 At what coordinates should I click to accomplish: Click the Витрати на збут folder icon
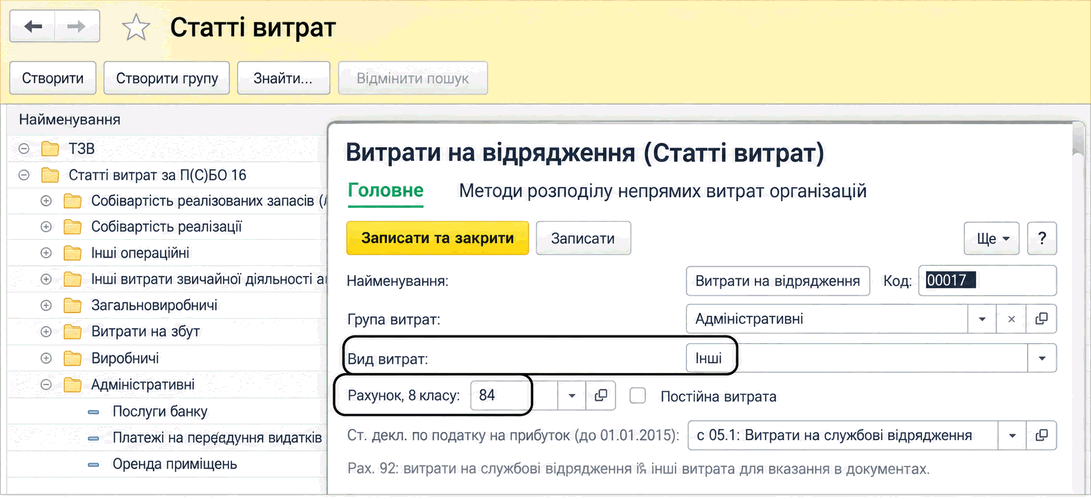(x=72, y=331)
